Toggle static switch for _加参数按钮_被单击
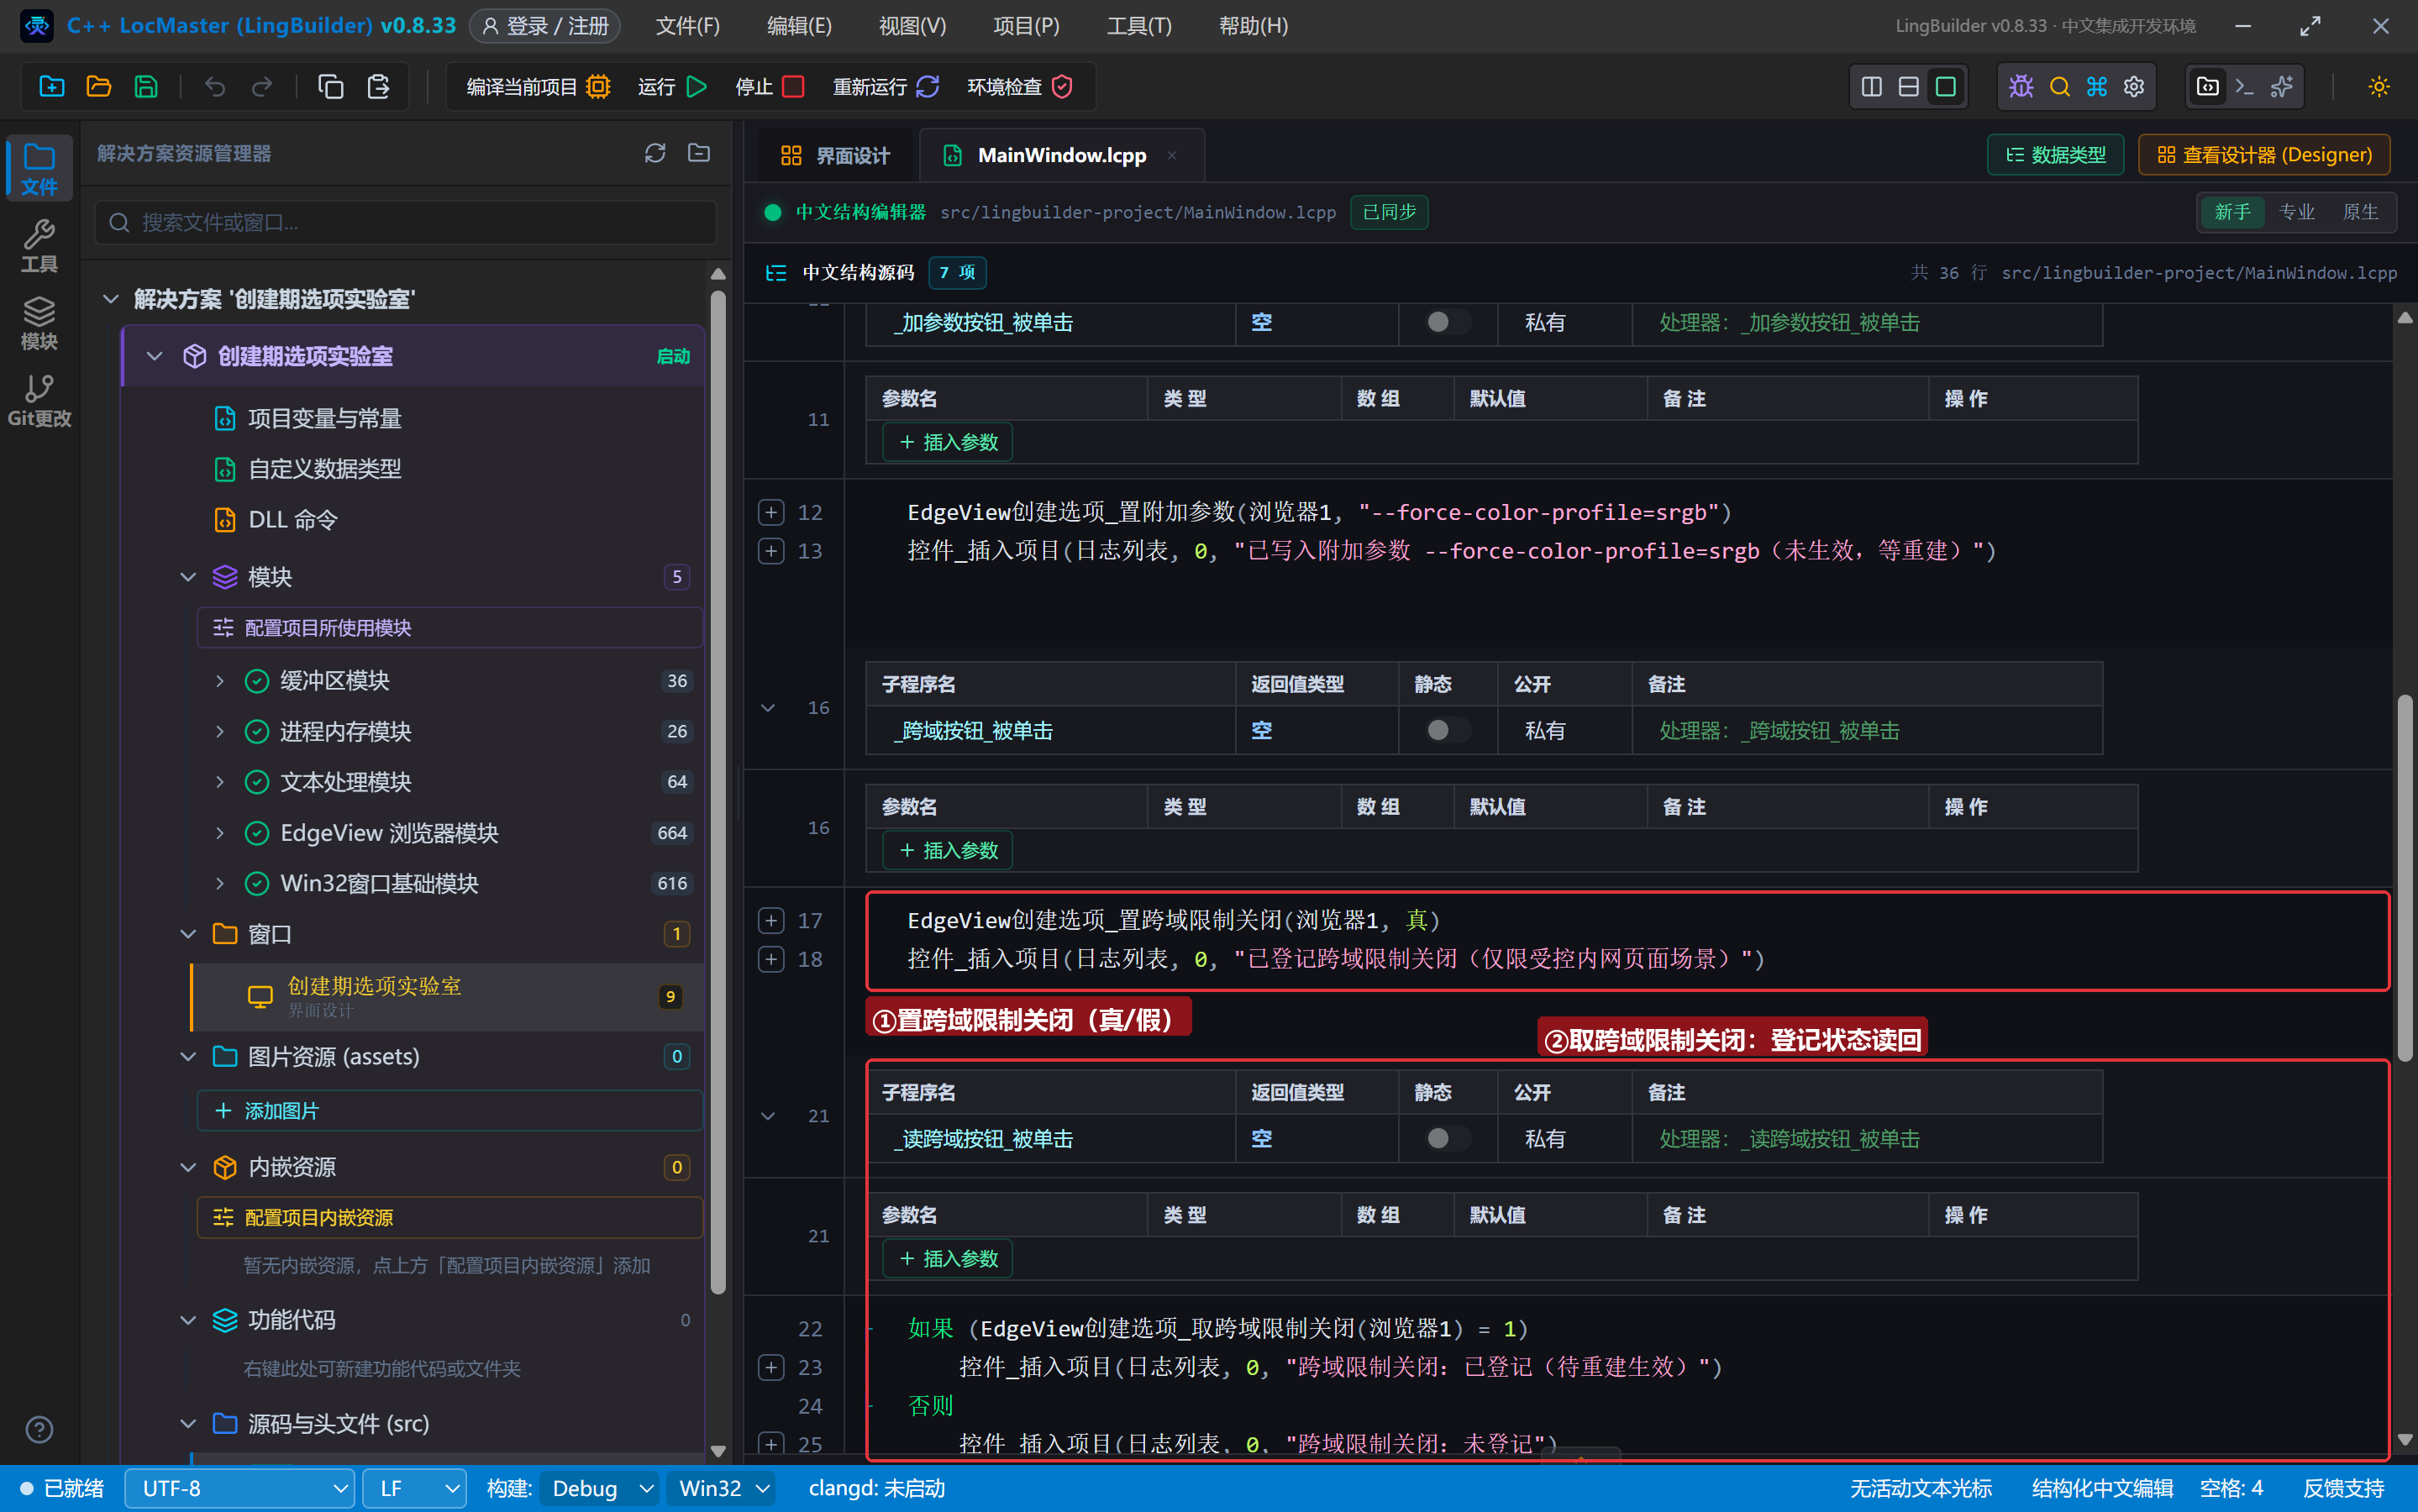Screen dimensions: 2418x1512 pyautogui.click(x=1446, y=322)
